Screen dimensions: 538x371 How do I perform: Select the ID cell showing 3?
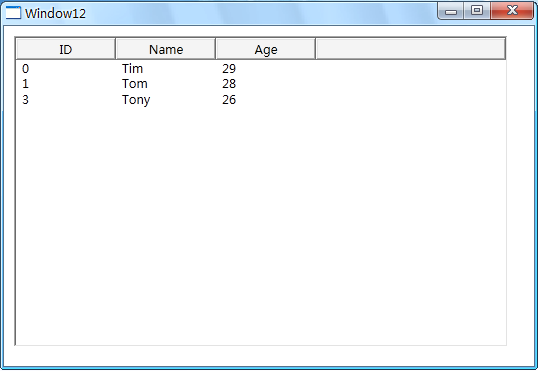tap(25, 100)
